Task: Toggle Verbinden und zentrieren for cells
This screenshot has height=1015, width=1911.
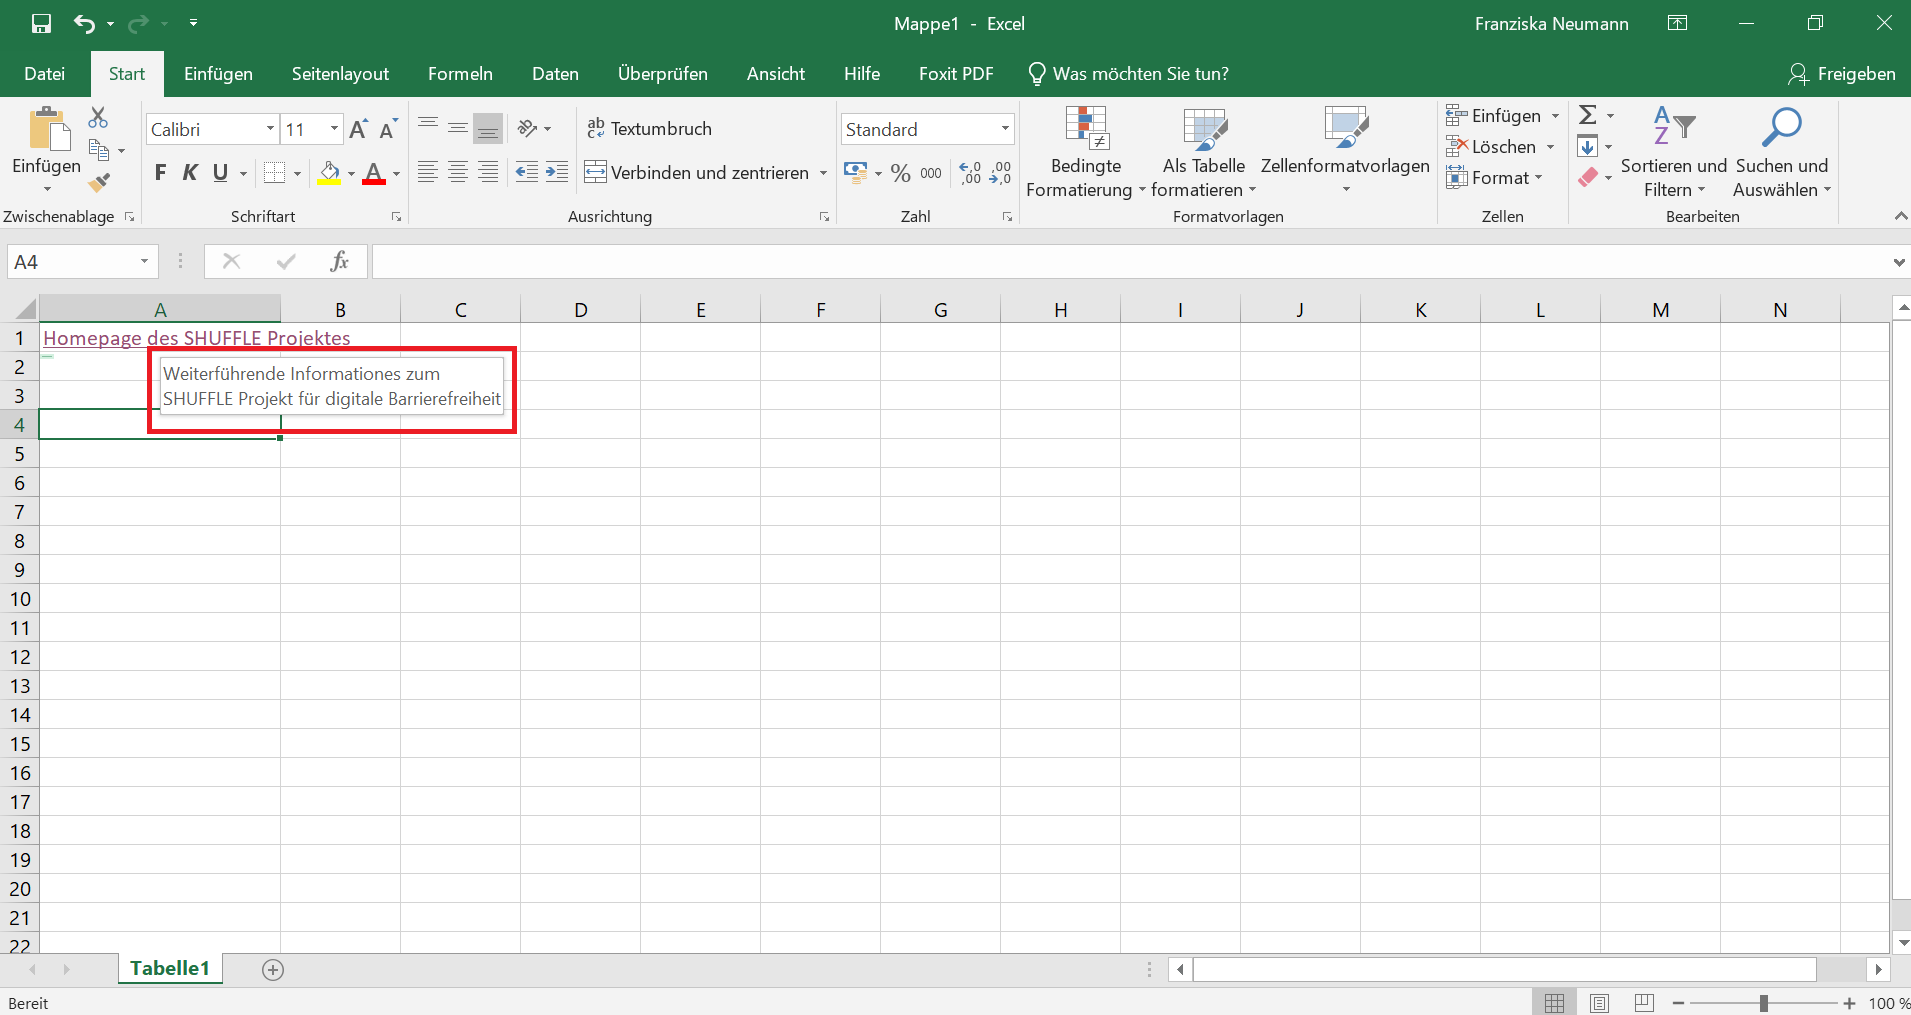Action: 703,172
